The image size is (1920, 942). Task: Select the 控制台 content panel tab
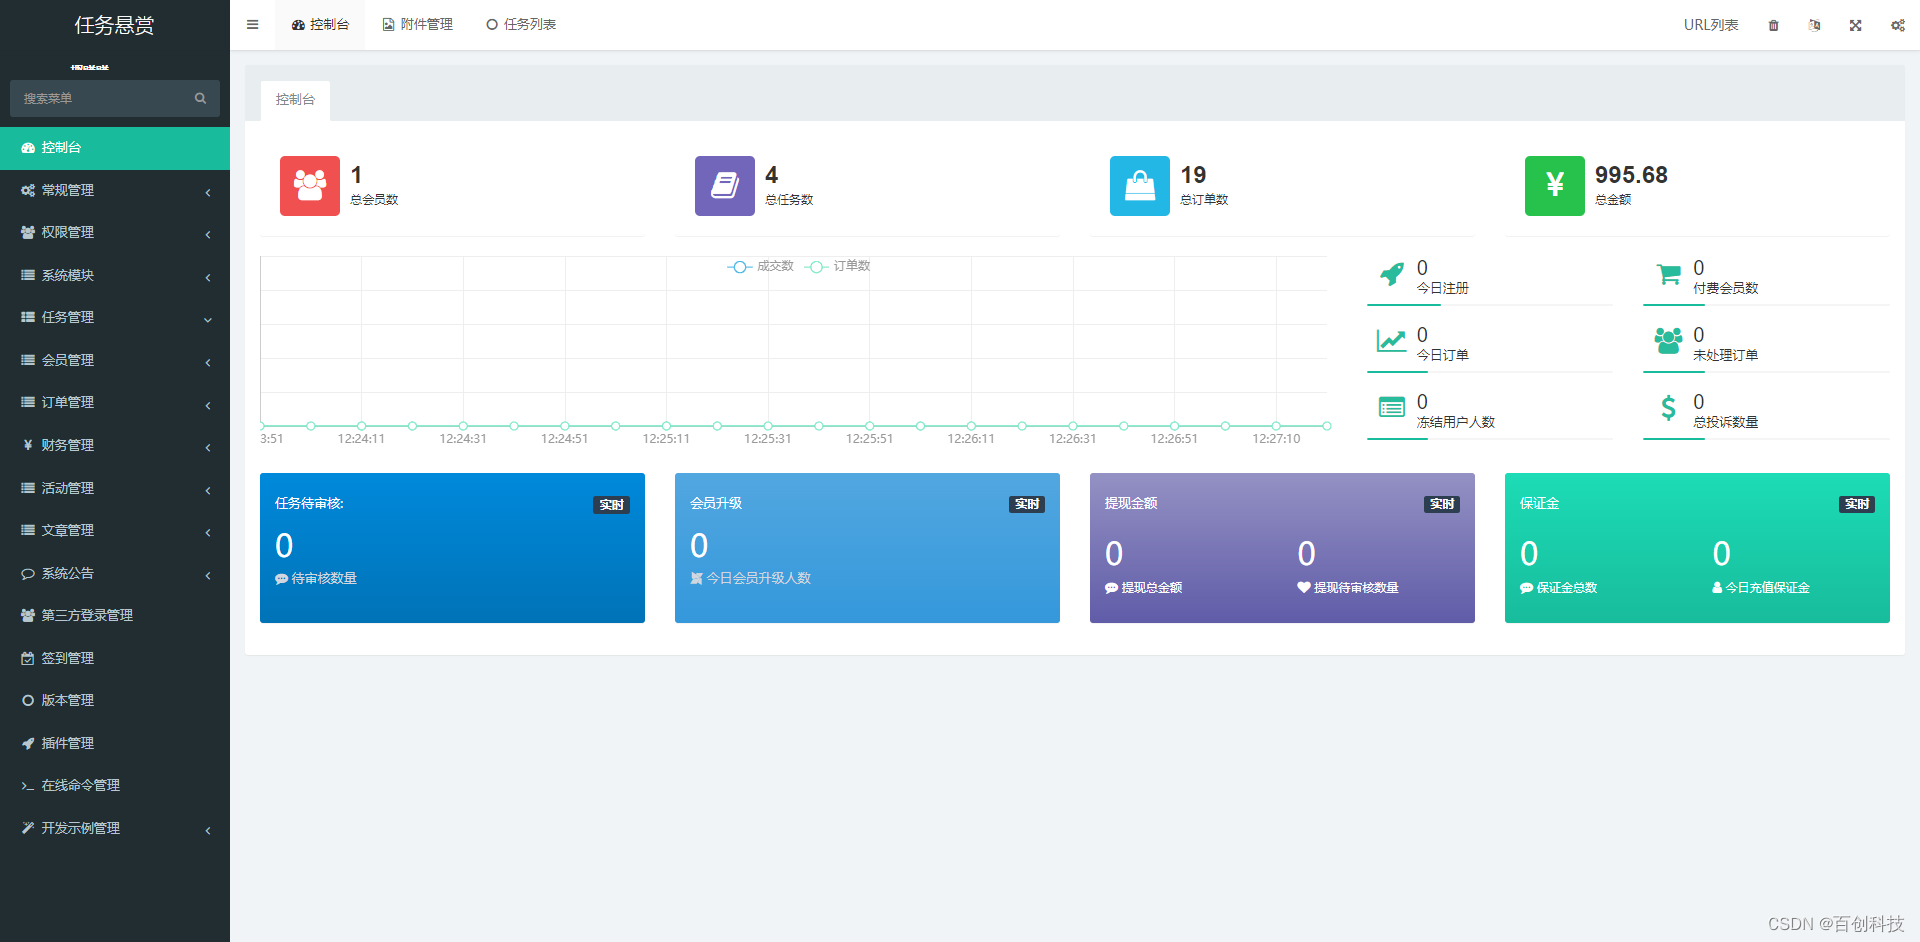click(x=295, y=100)
